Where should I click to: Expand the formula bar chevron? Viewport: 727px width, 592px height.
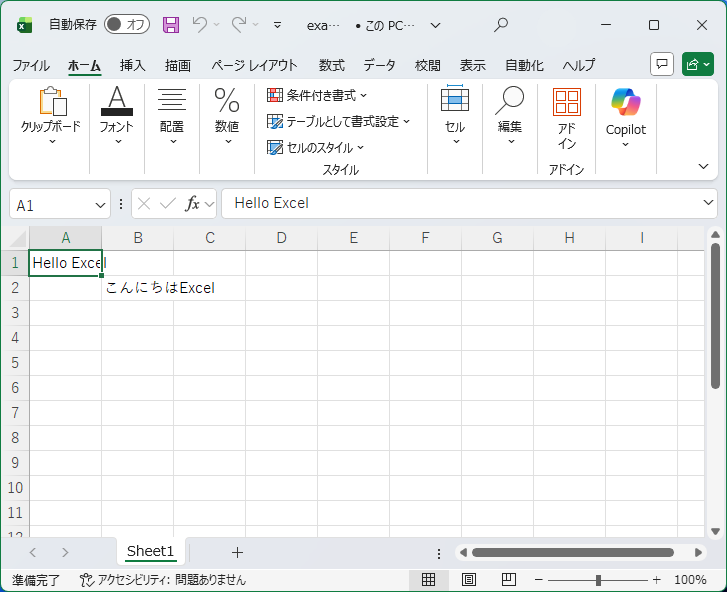coord(708,203)
